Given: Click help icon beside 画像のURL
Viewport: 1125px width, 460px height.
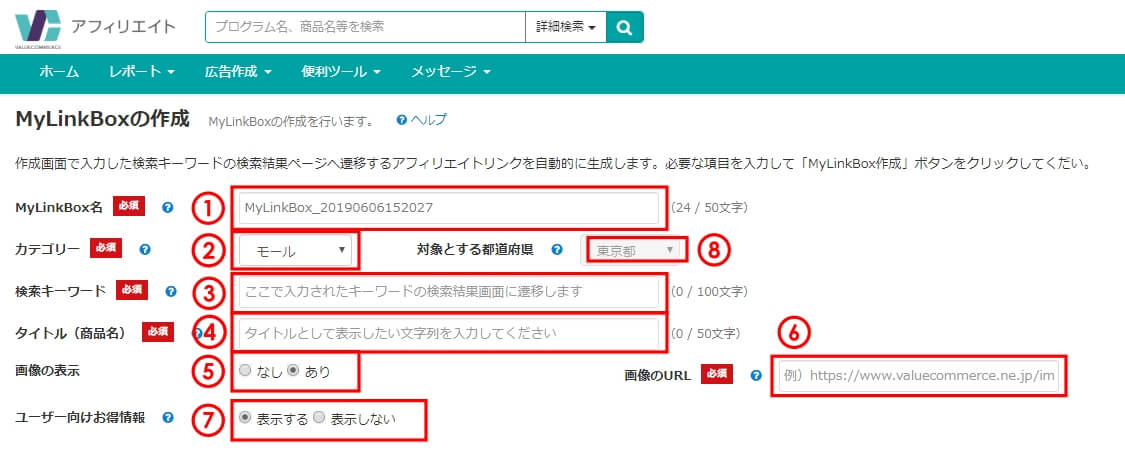Looking at the screenshot, I should pos(756,375).
